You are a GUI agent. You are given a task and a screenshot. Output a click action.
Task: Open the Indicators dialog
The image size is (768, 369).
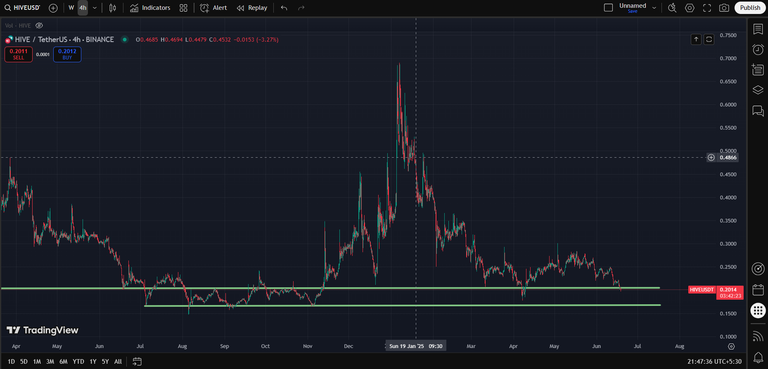pyautogui.click(x=150, y=8)
